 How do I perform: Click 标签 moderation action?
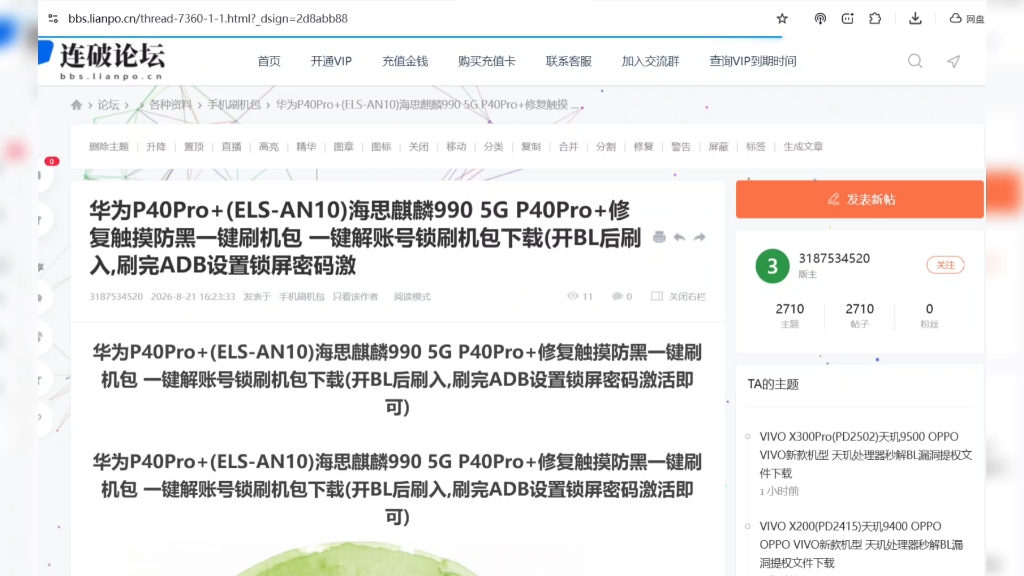click(756, 147)
